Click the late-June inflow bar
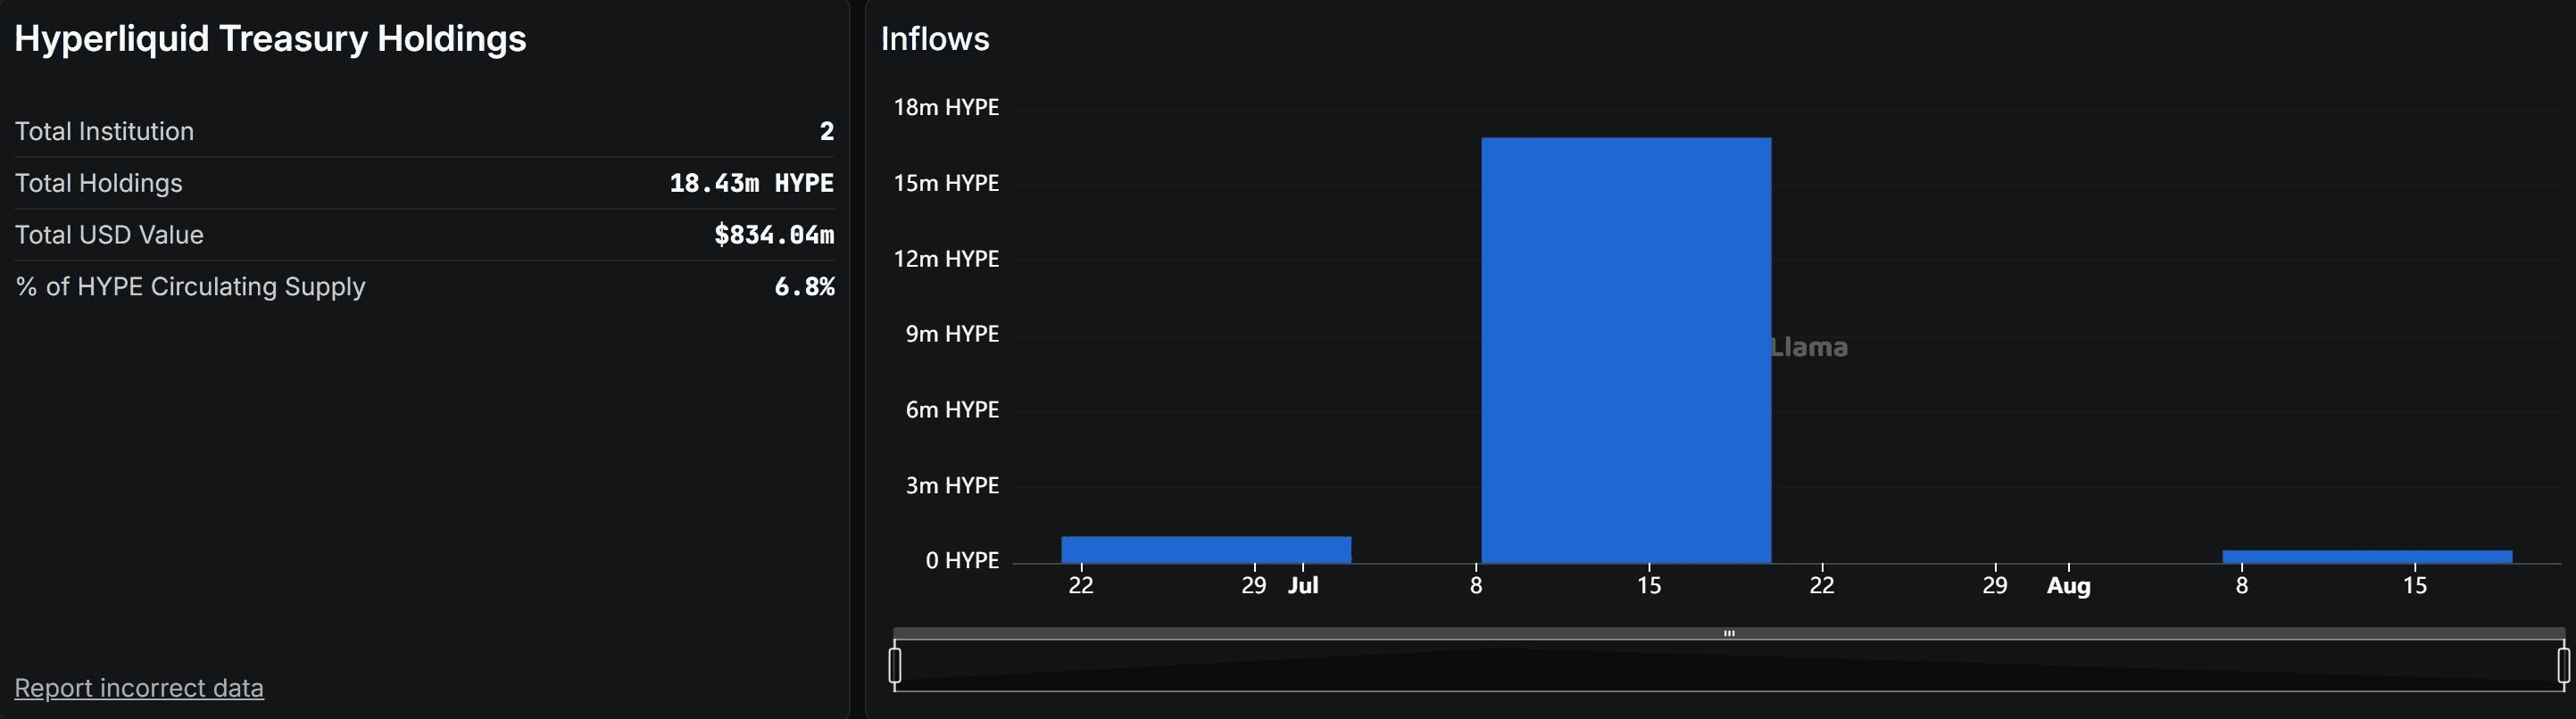This screenshot has width=2576, height=719. (1206, 550)
